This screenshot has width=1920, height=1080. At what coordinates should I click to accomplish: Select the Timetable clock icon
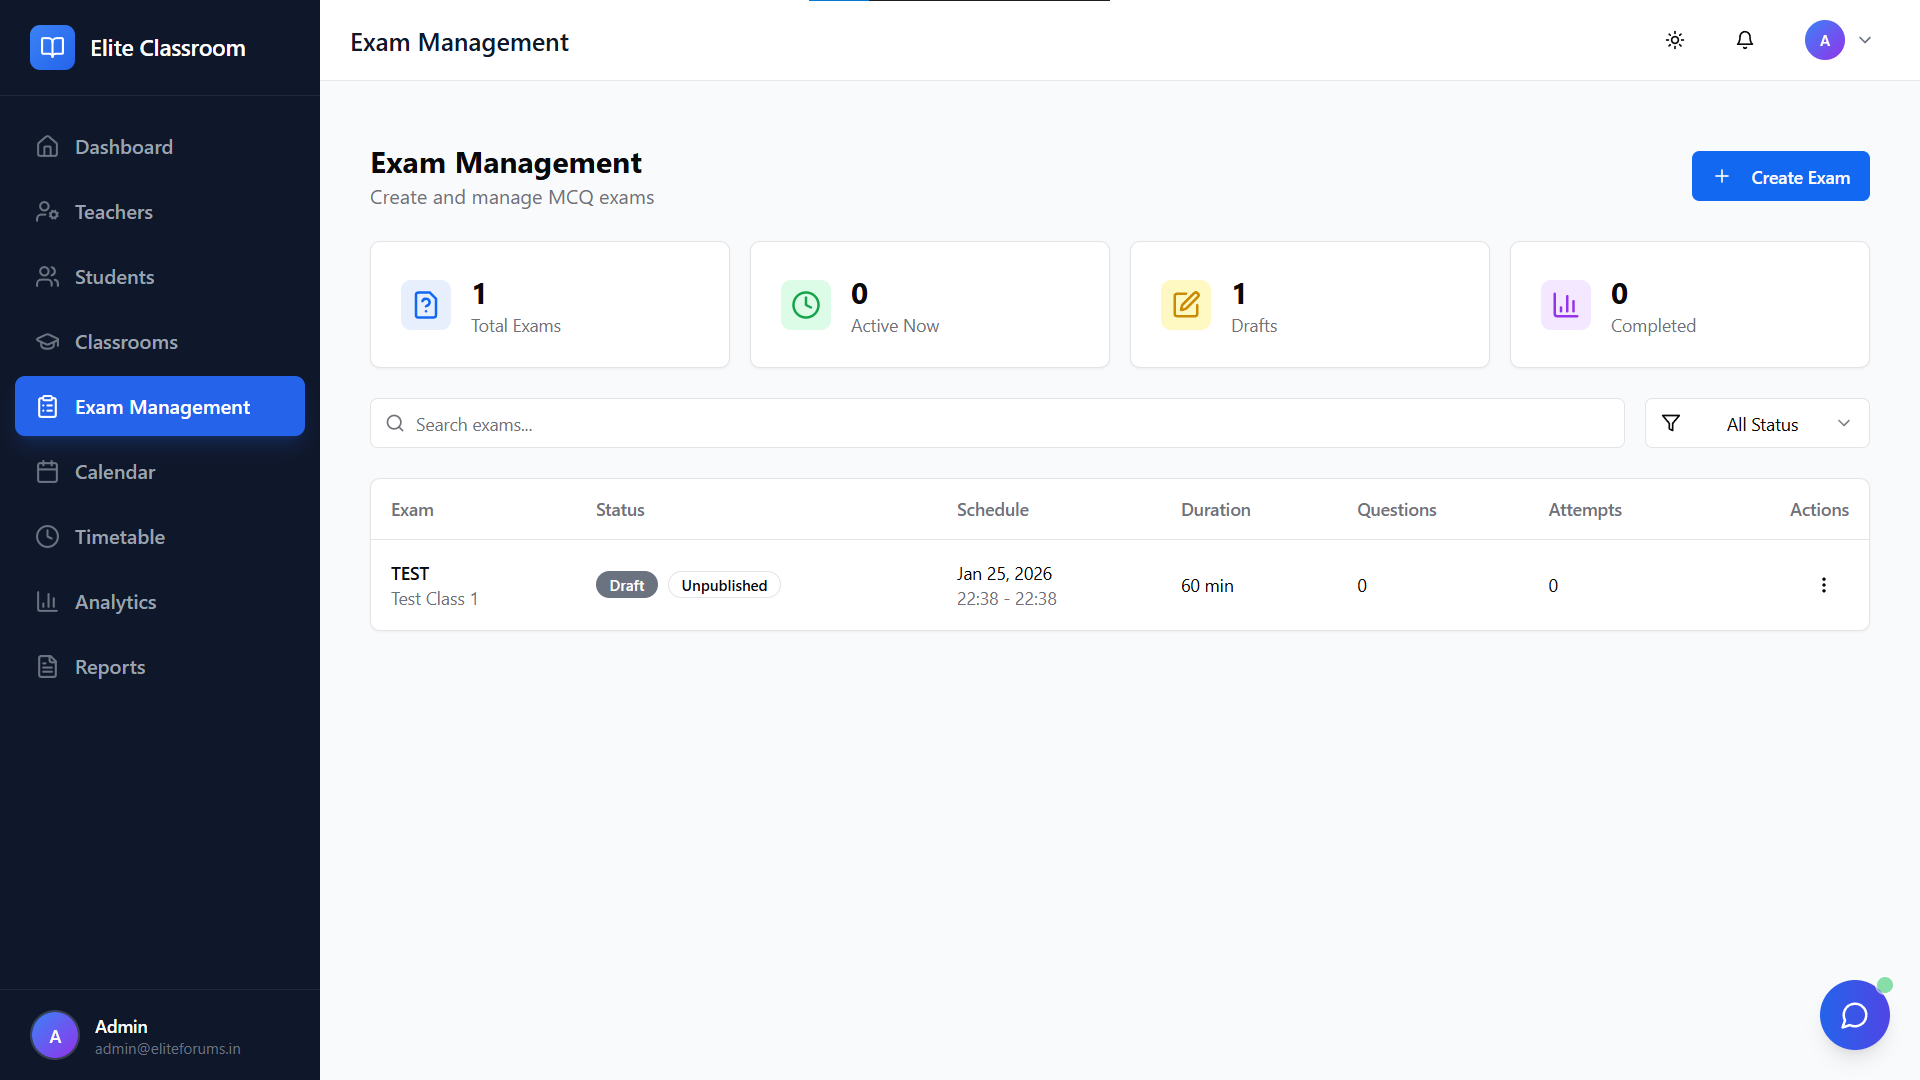point(49,536)
